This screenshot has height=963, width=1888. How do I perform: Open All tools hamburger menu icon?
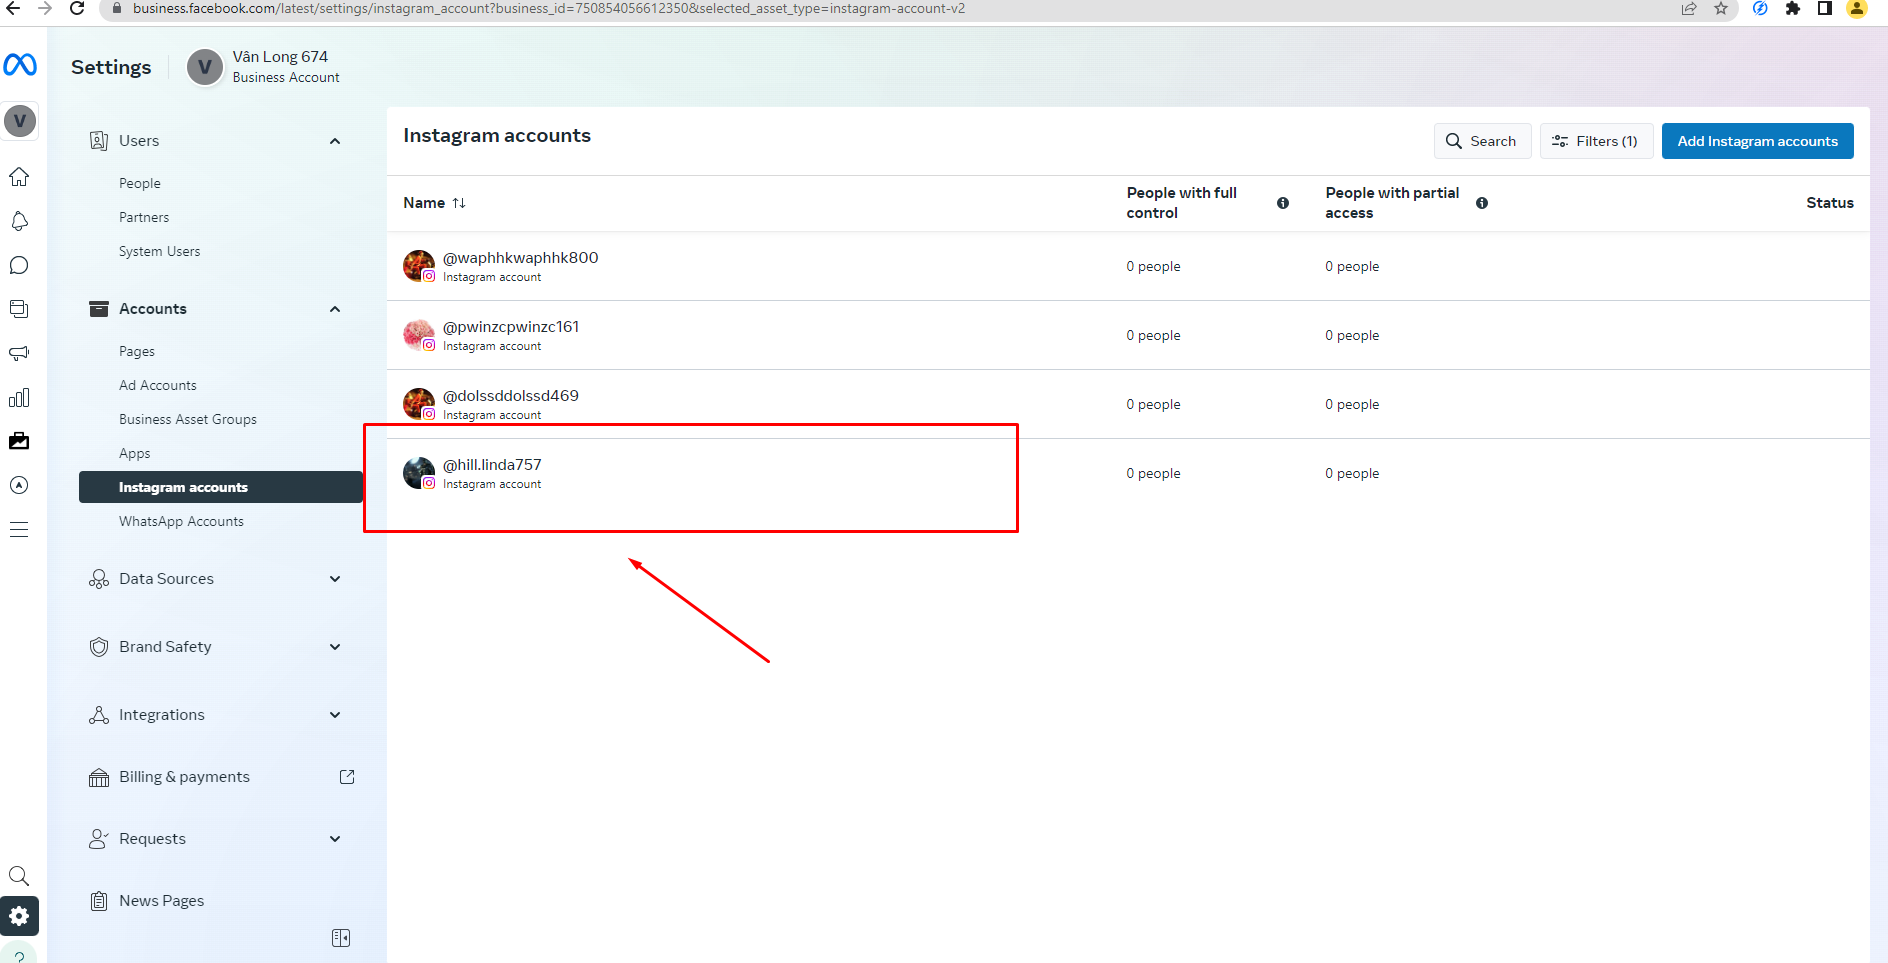tap(19, 529)
